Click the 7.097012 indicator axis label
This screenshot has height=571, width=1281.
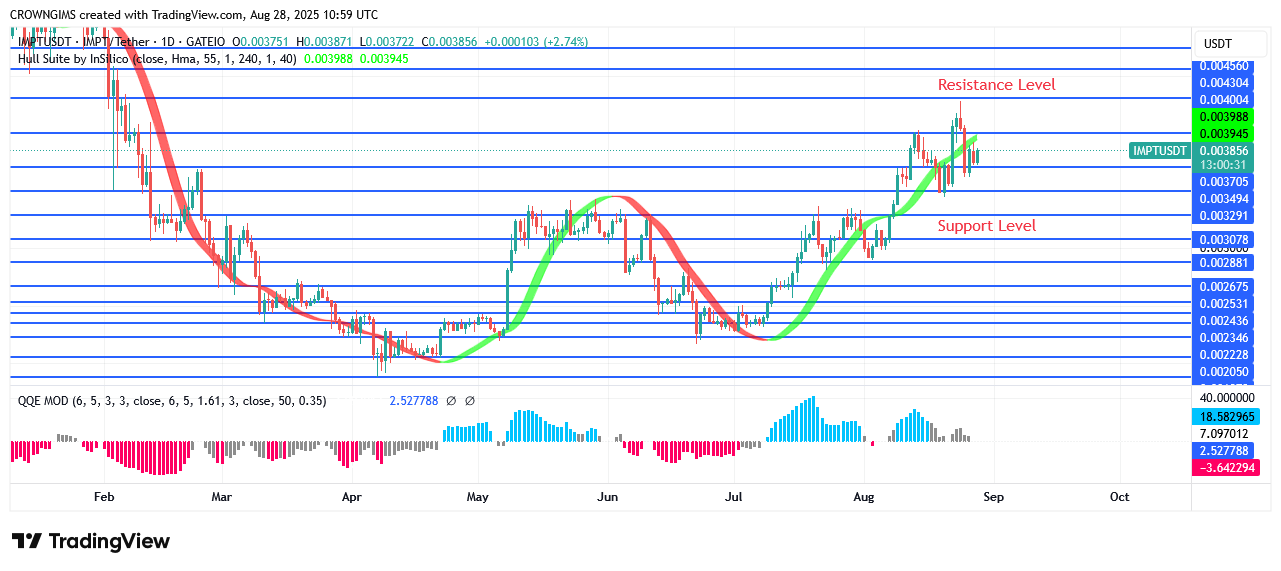pyautogui.click(x=1225, y=433)
